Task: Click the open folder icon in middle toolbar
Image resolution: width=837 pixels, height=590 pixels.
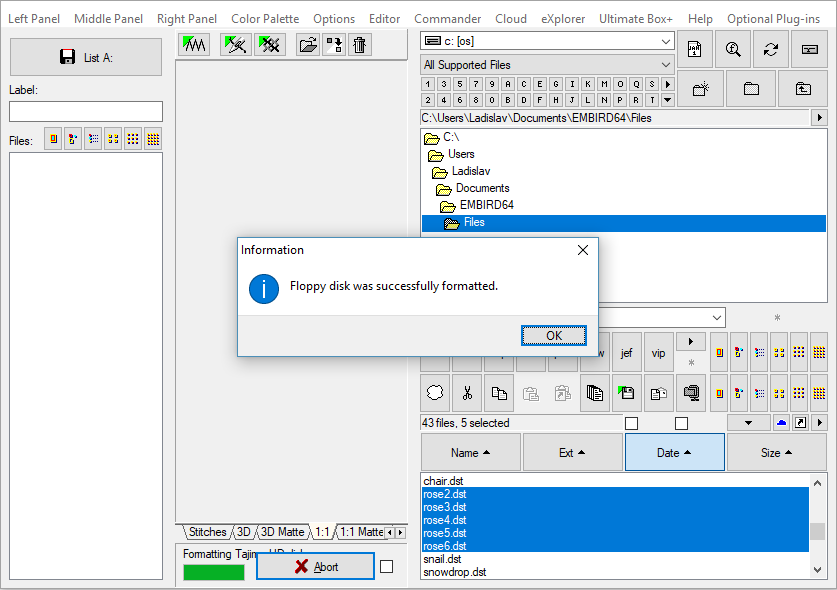Action: tap(308, 44)
